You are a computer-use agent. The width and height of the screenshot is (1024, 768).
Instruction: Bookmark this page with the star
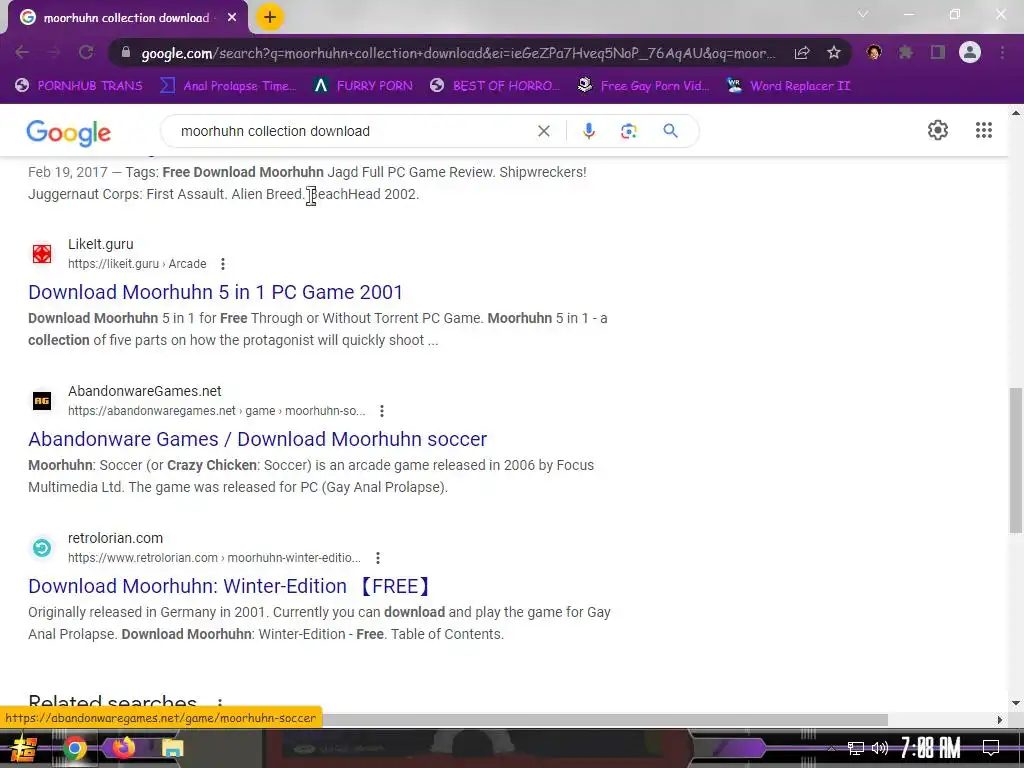pyautogui.click(x=833, y=53)
